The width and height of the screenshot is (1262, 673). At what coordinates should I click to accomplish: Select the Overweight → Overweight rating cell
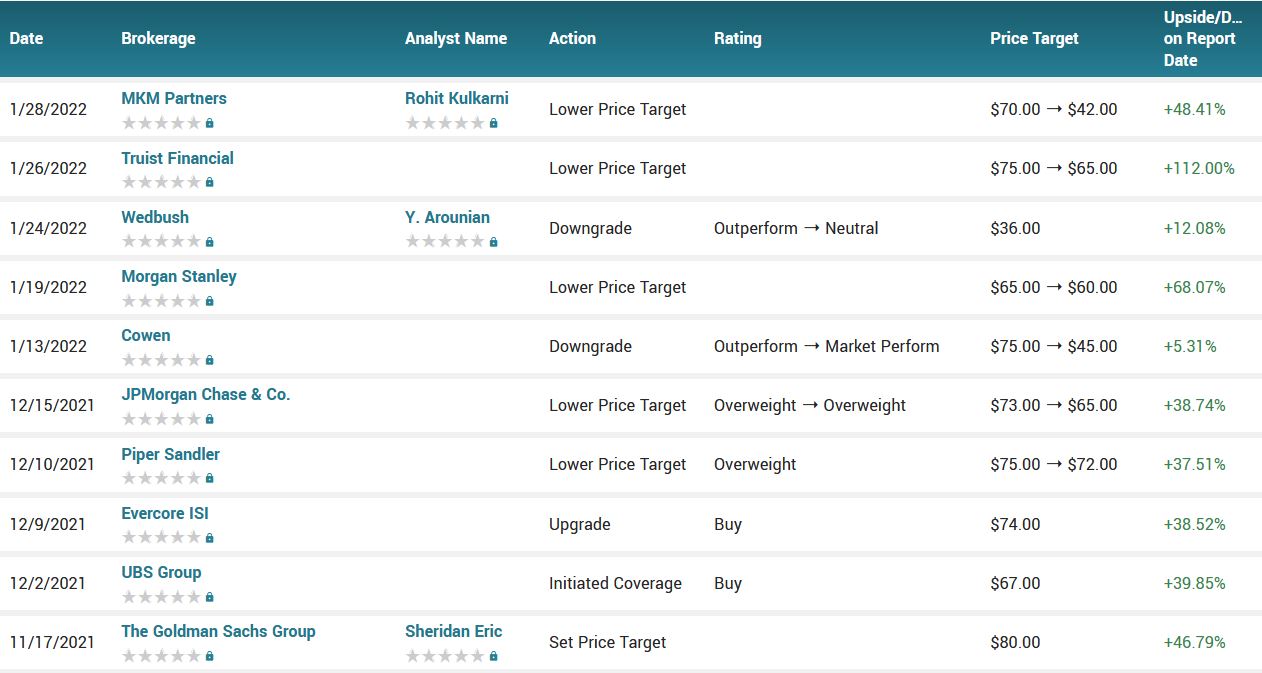tap(810, 405)
